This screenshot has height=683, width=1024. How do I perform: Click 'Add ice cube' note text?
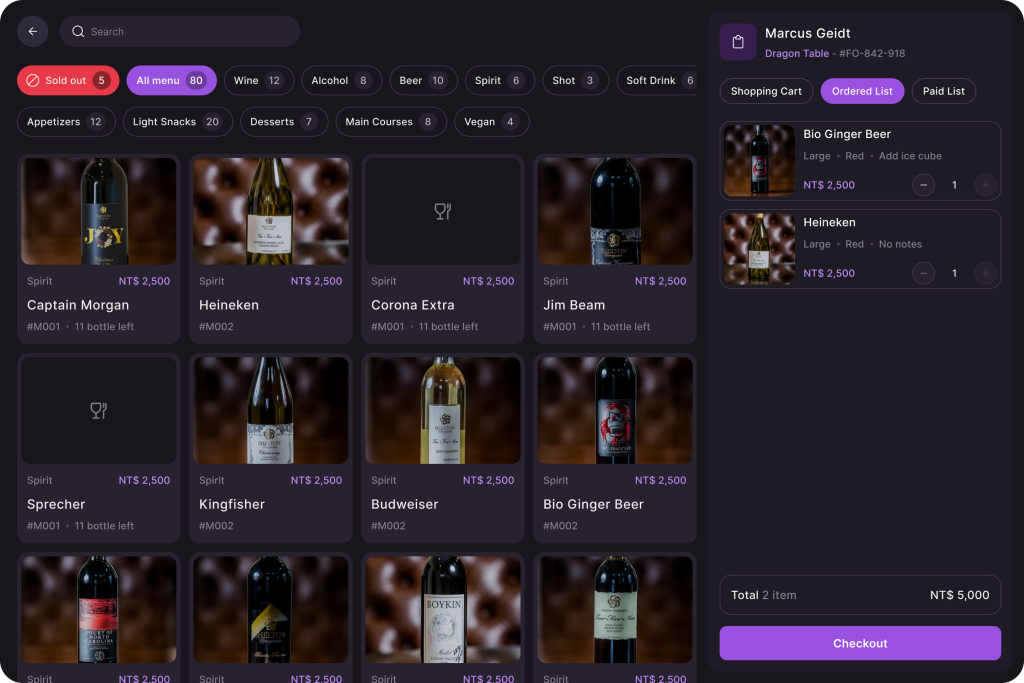pyautogui.click(x=910, y=156)
